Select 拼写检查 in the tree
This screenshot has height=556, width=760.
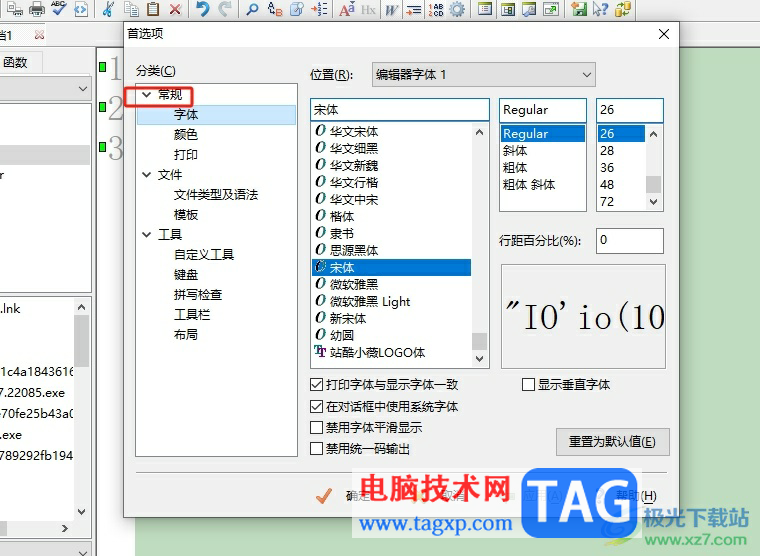point(198,295)
